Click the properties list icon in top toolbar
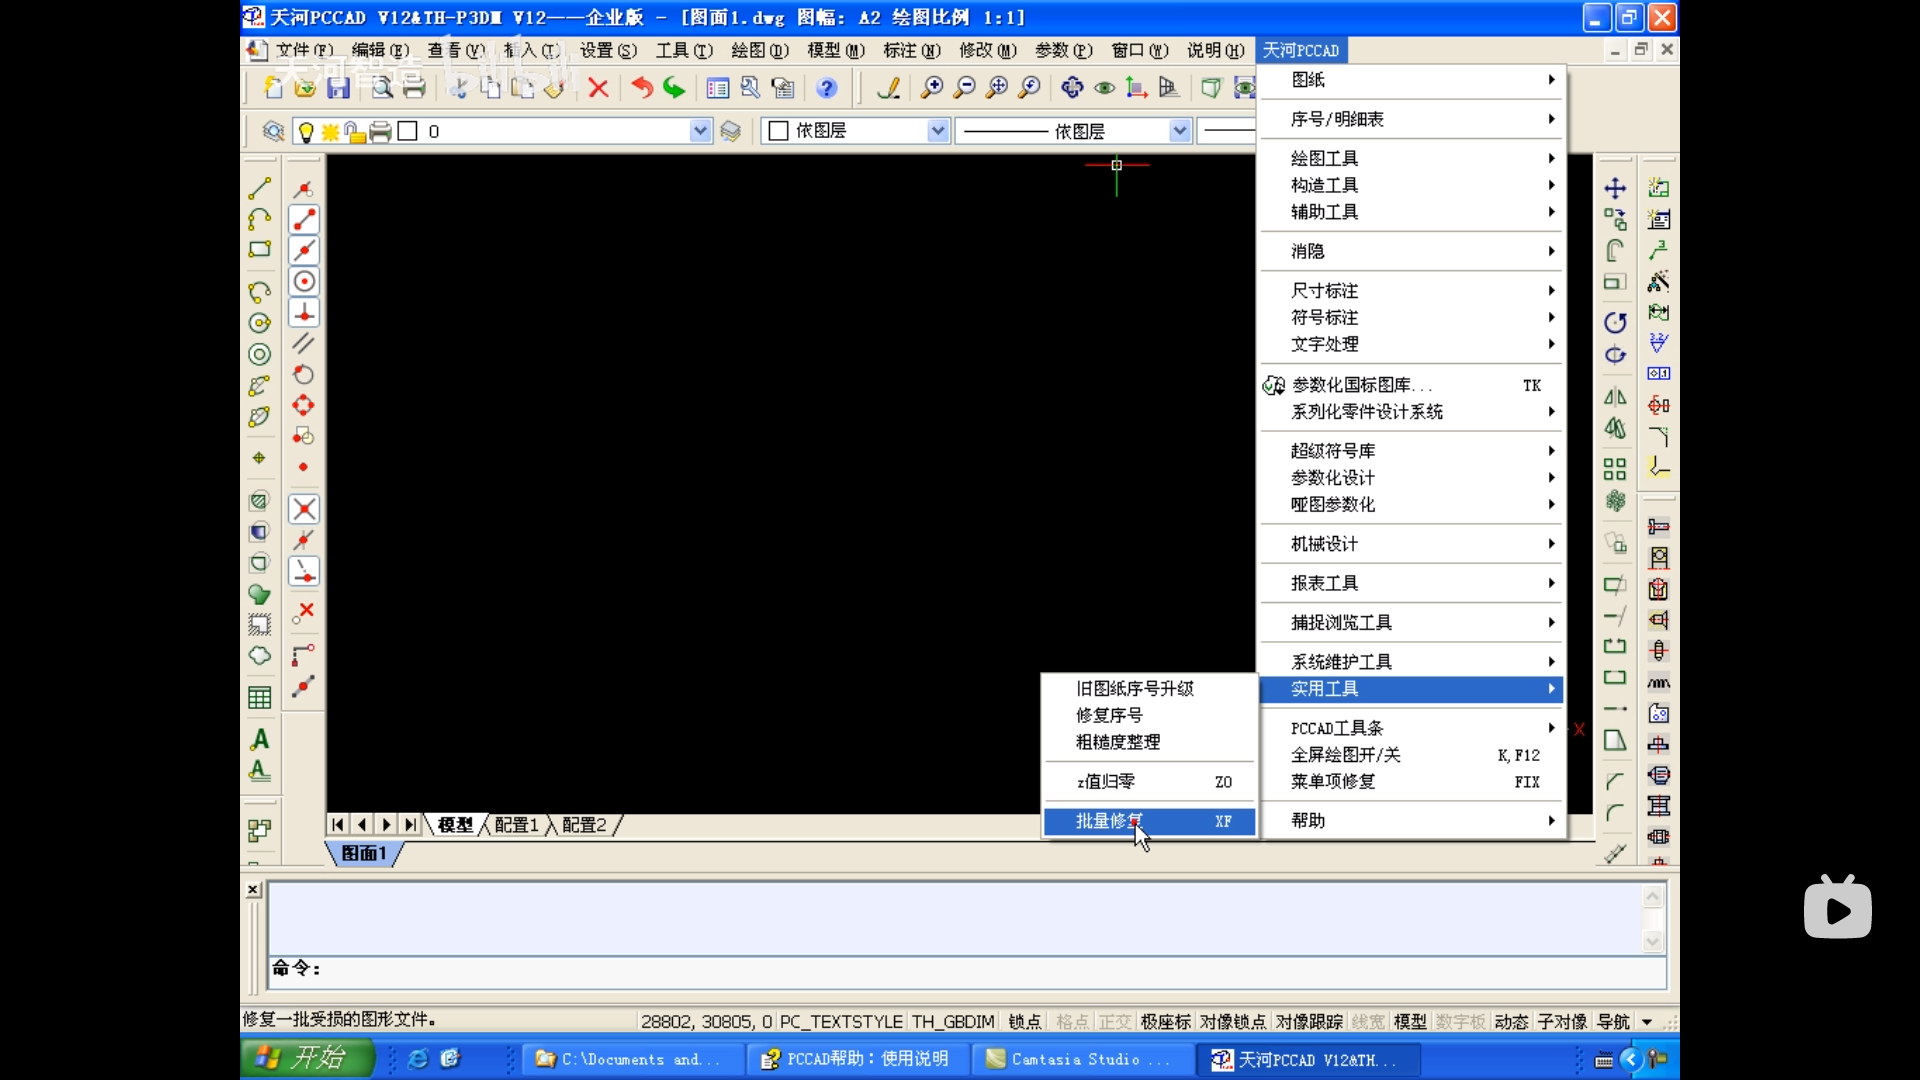 (718, 88)
